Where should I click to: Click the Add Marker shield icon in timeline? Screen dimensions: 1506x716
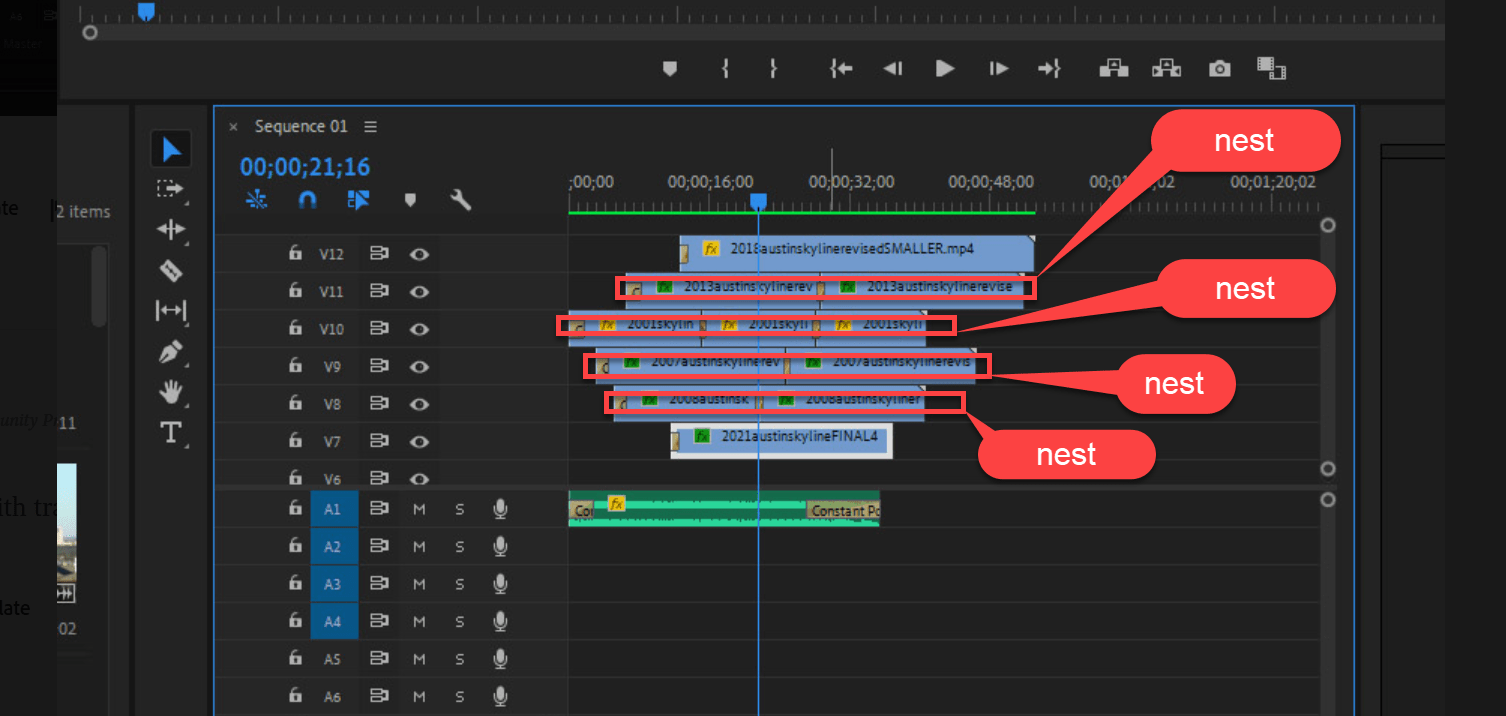click(x=410, y=200)
